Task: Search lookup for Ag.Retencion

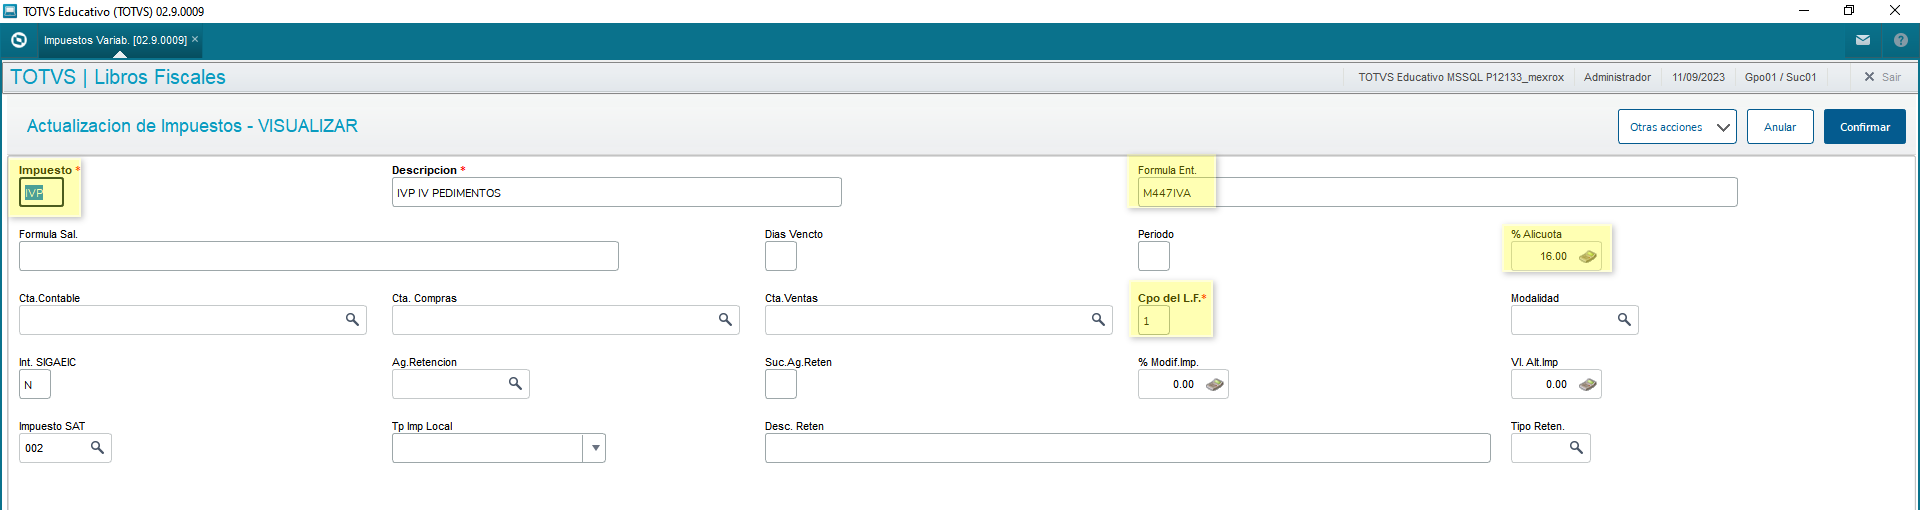Action: pos(515,384)
